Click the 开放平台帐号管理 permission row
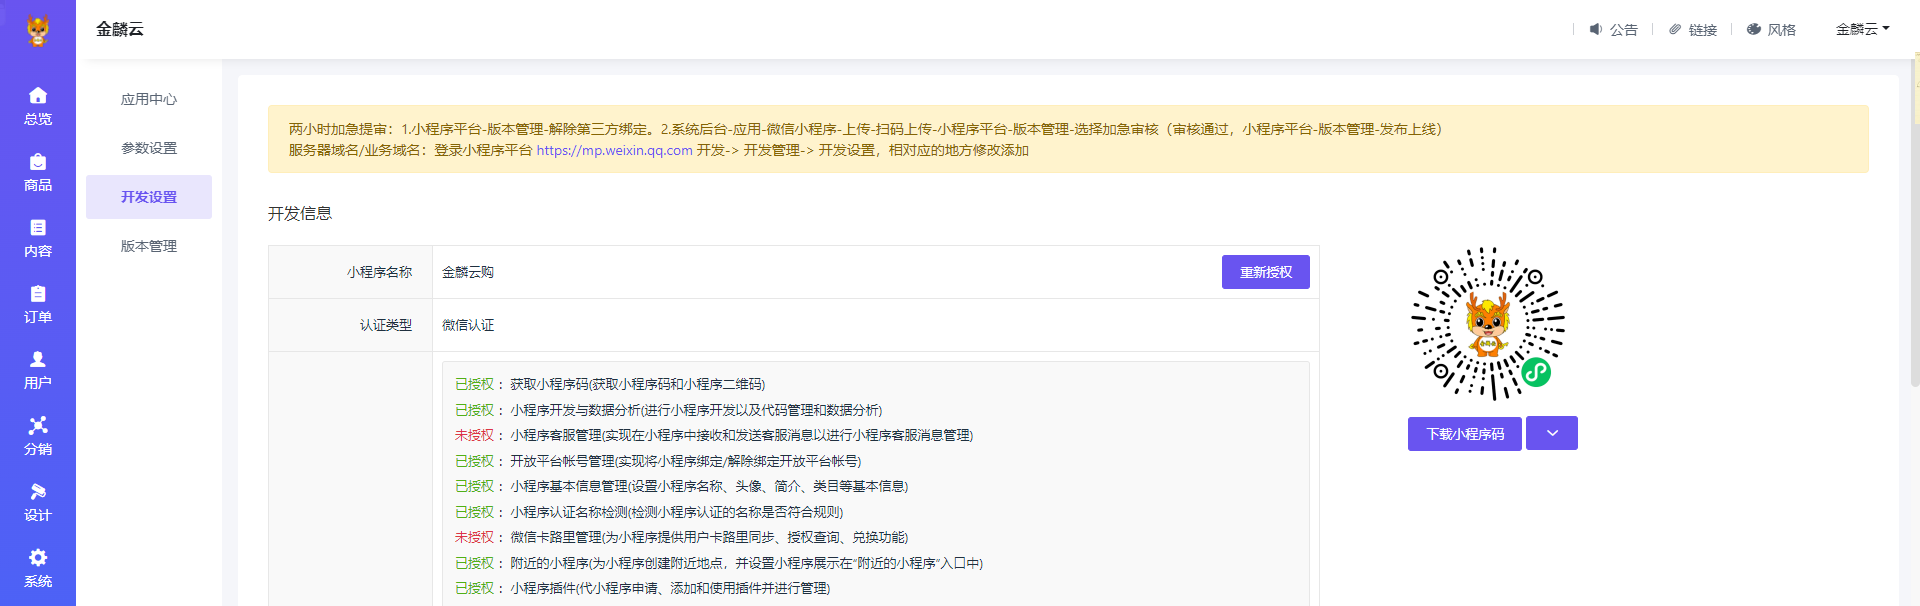The width and height of the screenshot is (1920, 606). coord(658,461)
